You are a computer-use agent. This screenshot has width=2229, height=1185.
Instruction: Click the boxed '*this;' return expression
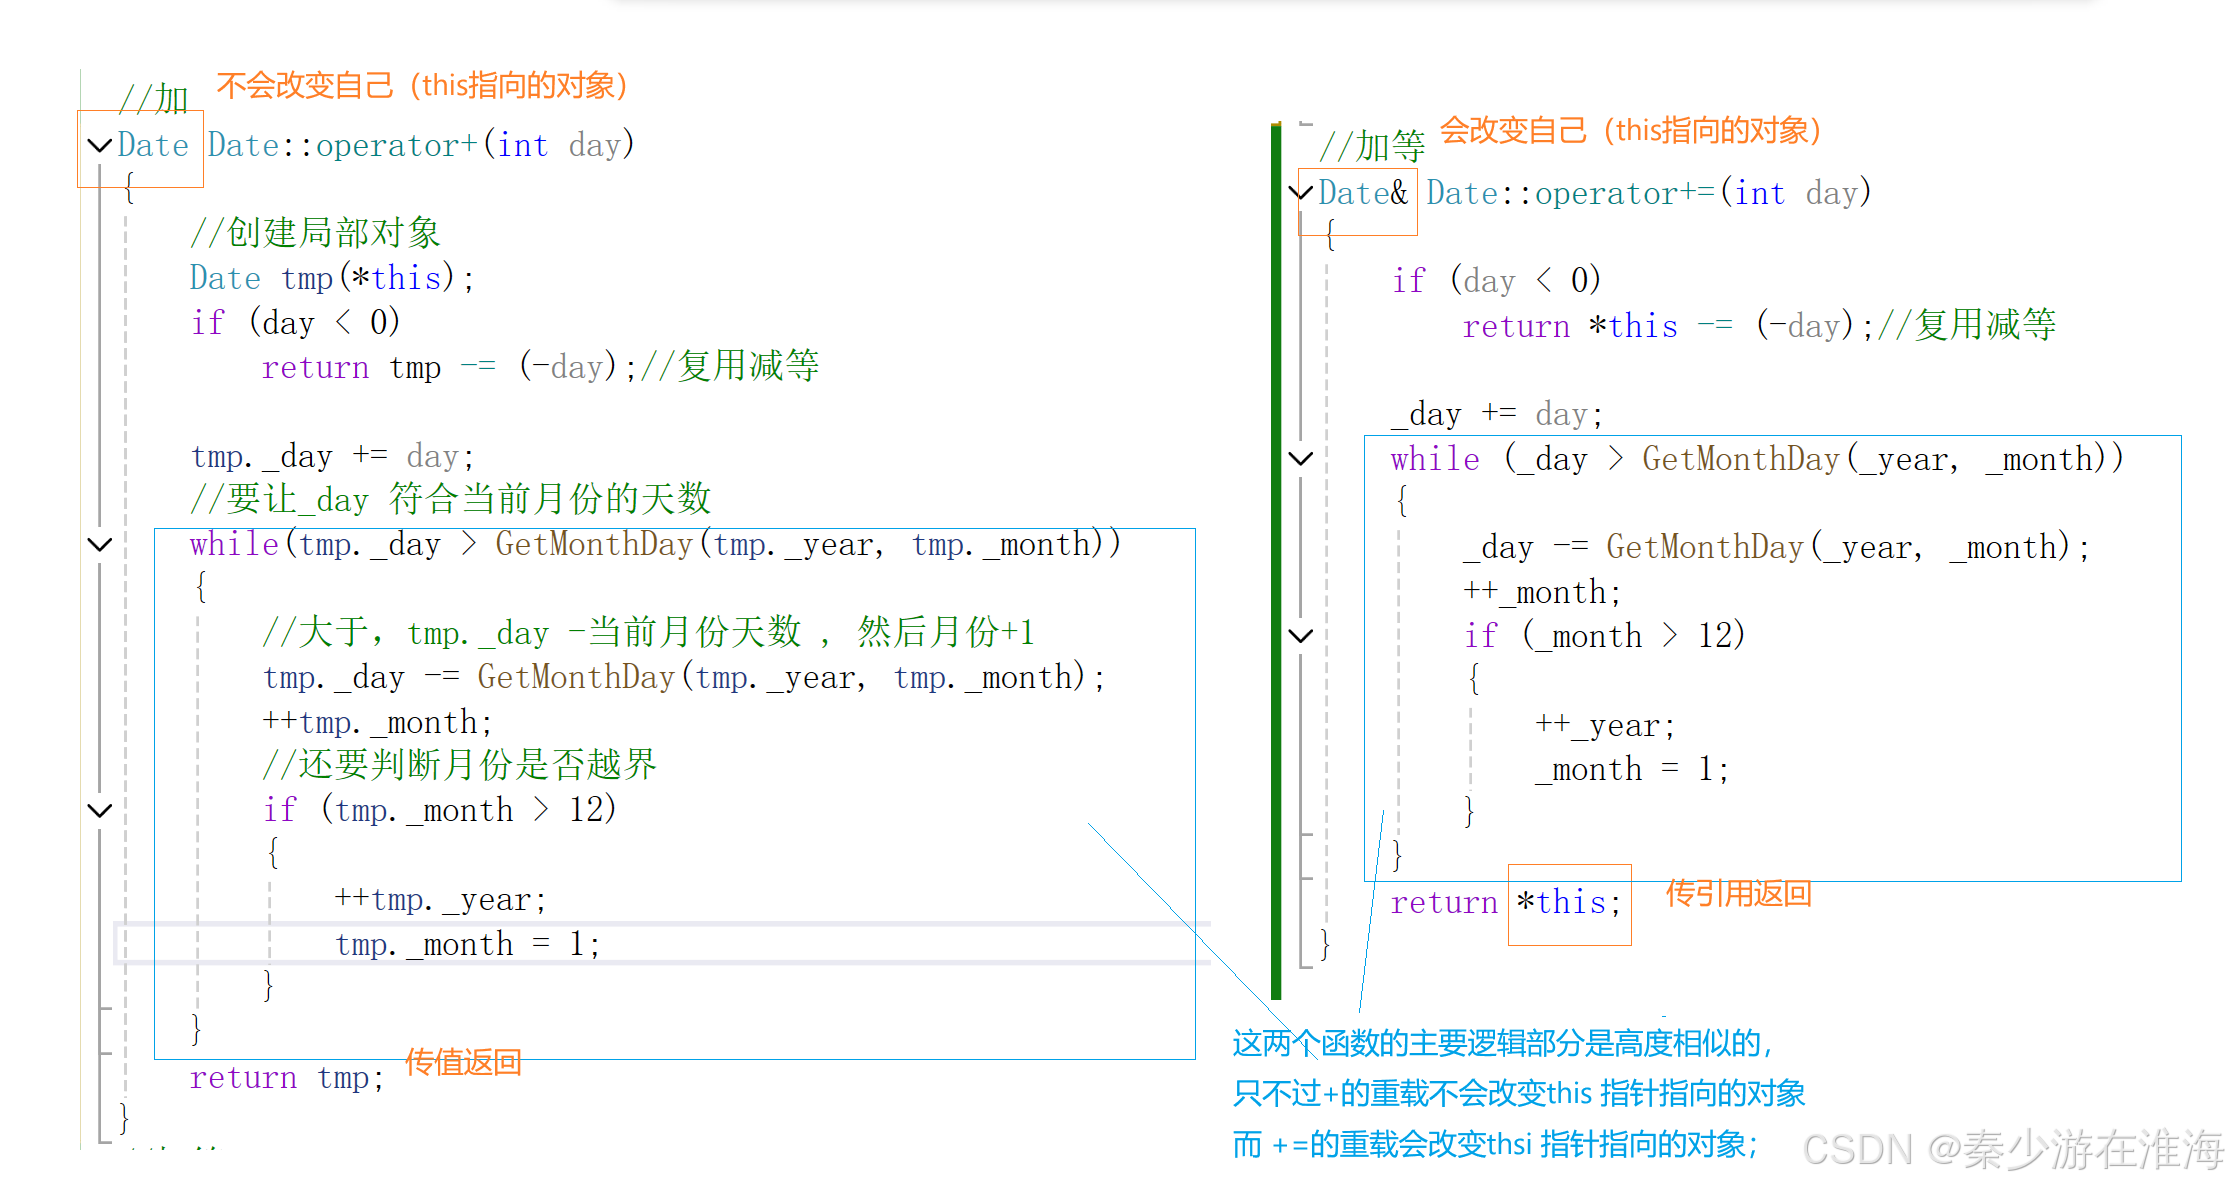1568,903
